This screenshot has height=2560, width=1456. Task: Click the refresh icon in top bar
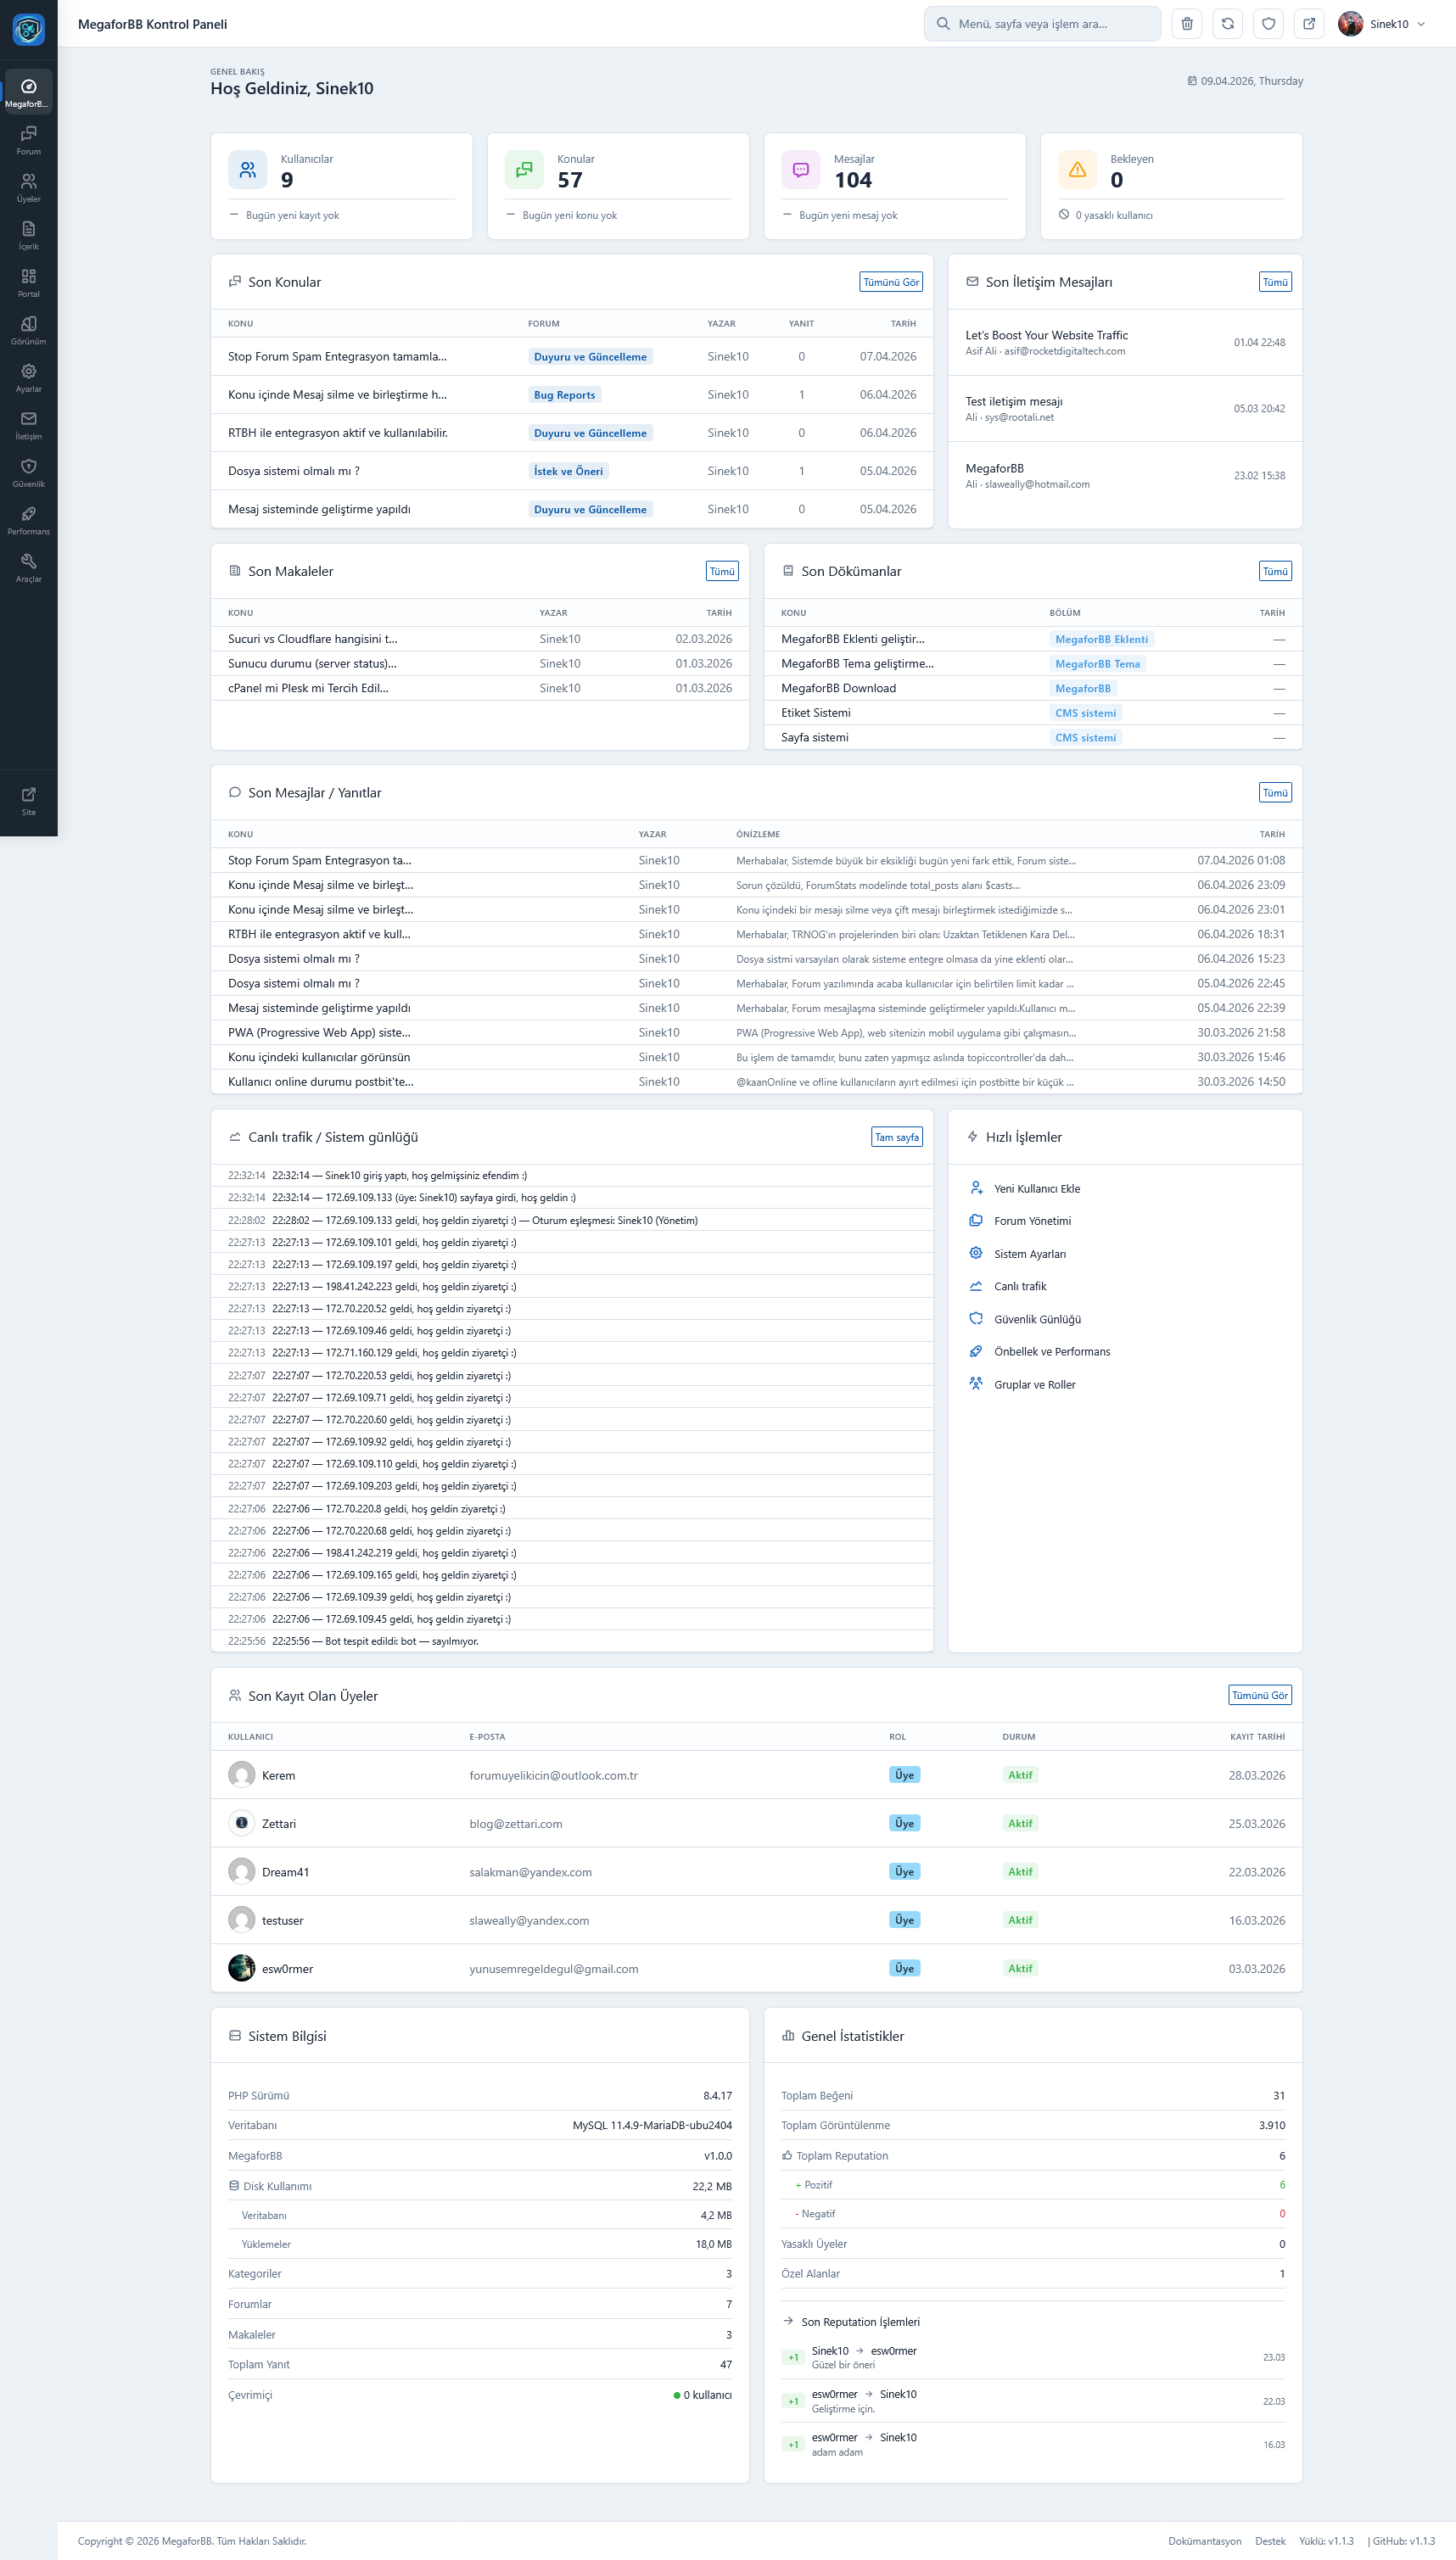click(x=1227, y=24)
